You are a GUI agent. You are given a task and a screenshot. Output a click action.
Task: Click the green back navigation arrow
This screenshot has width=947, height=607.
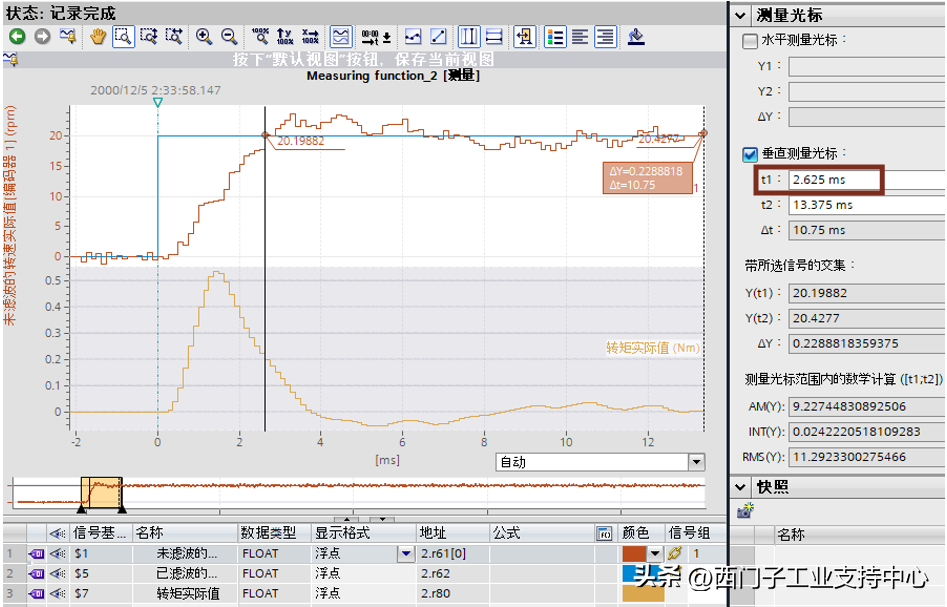coord(17,37)
